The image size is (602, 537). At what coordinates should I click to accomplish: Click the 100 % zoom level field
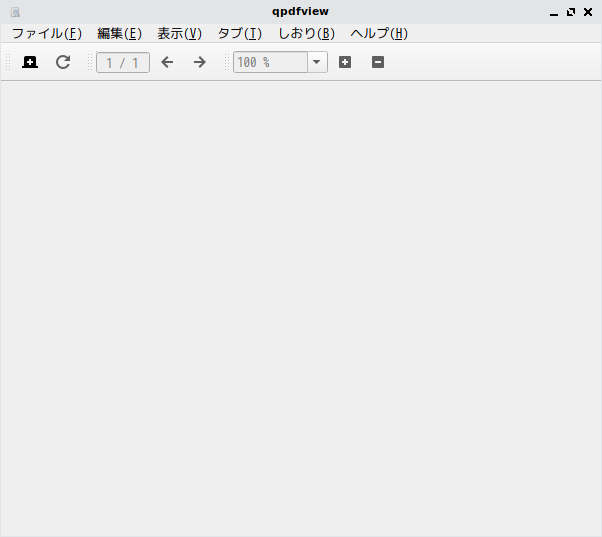270,62
